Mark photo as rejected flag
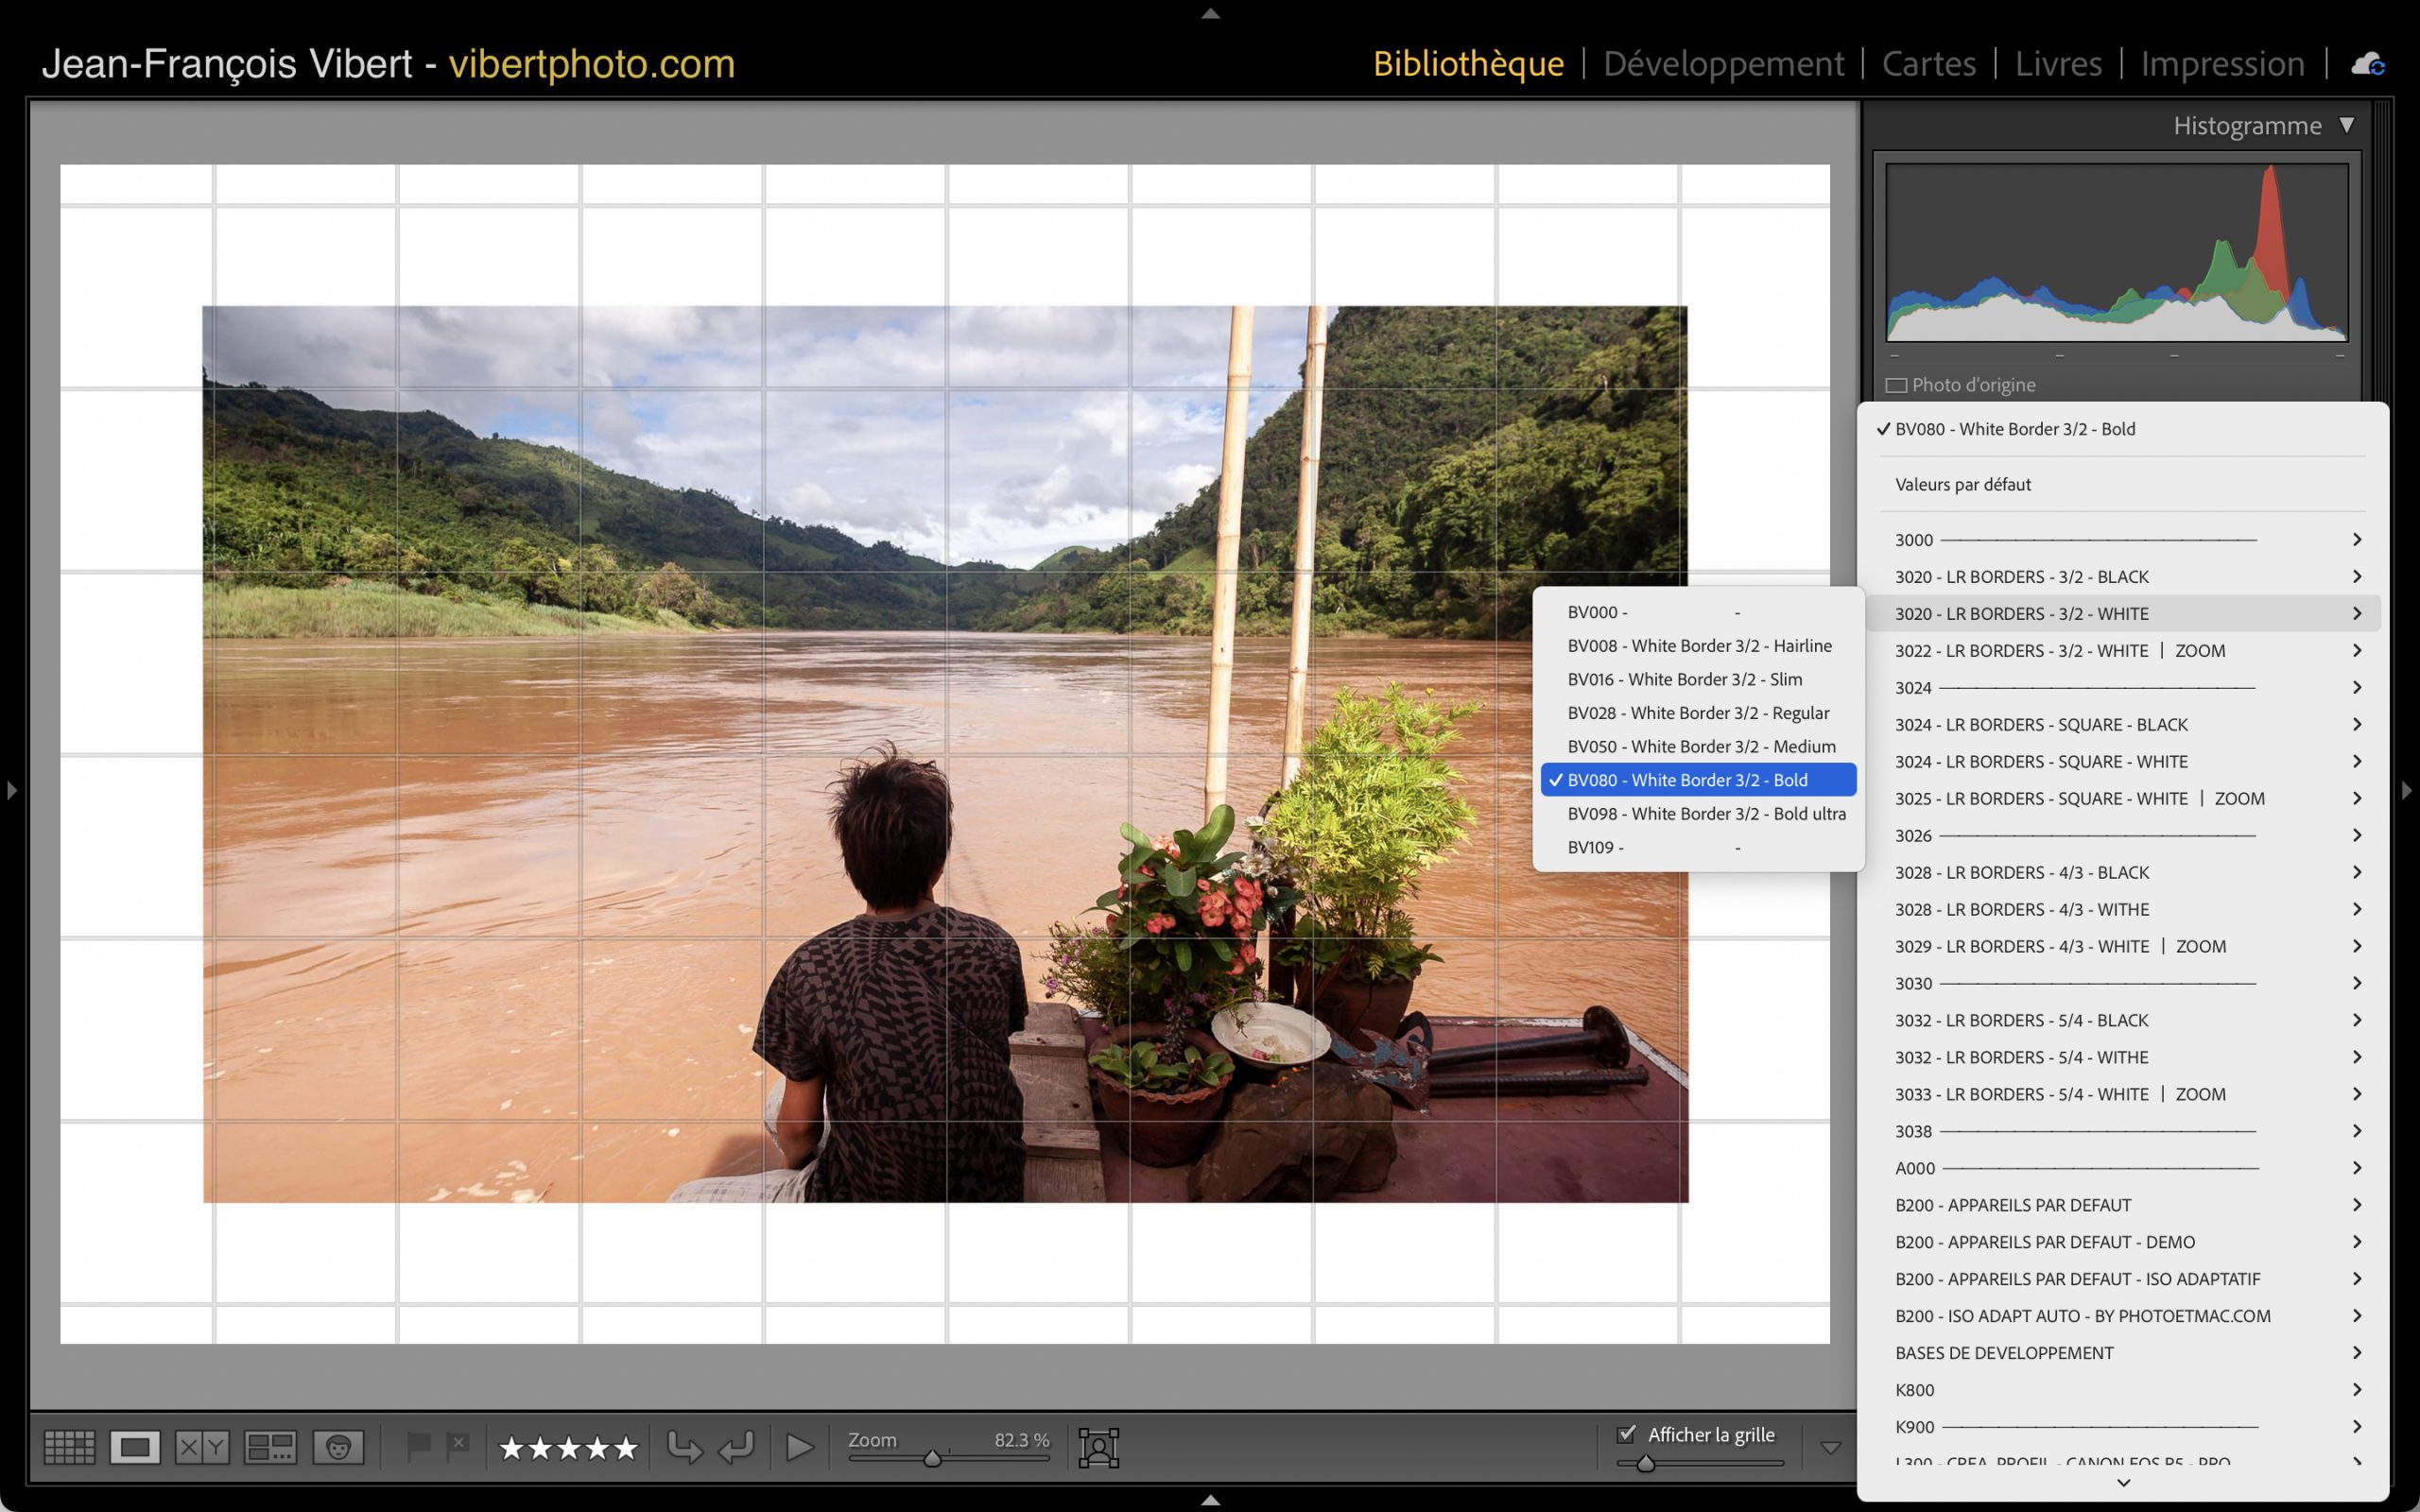The image size is (2420, 1512). [458, 1445]
